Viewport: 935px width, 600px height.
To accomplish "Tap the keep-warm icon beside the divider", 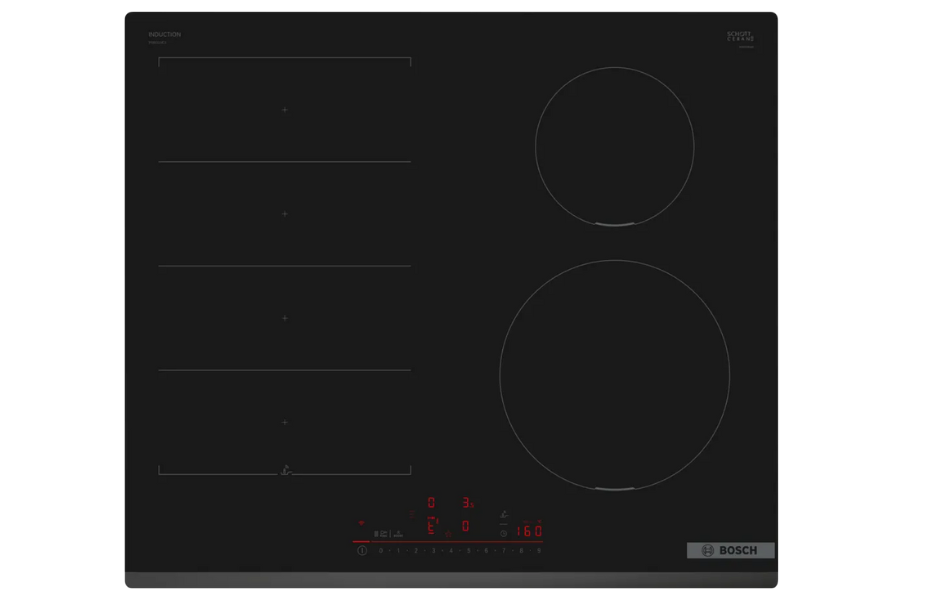I will [398, 534].
